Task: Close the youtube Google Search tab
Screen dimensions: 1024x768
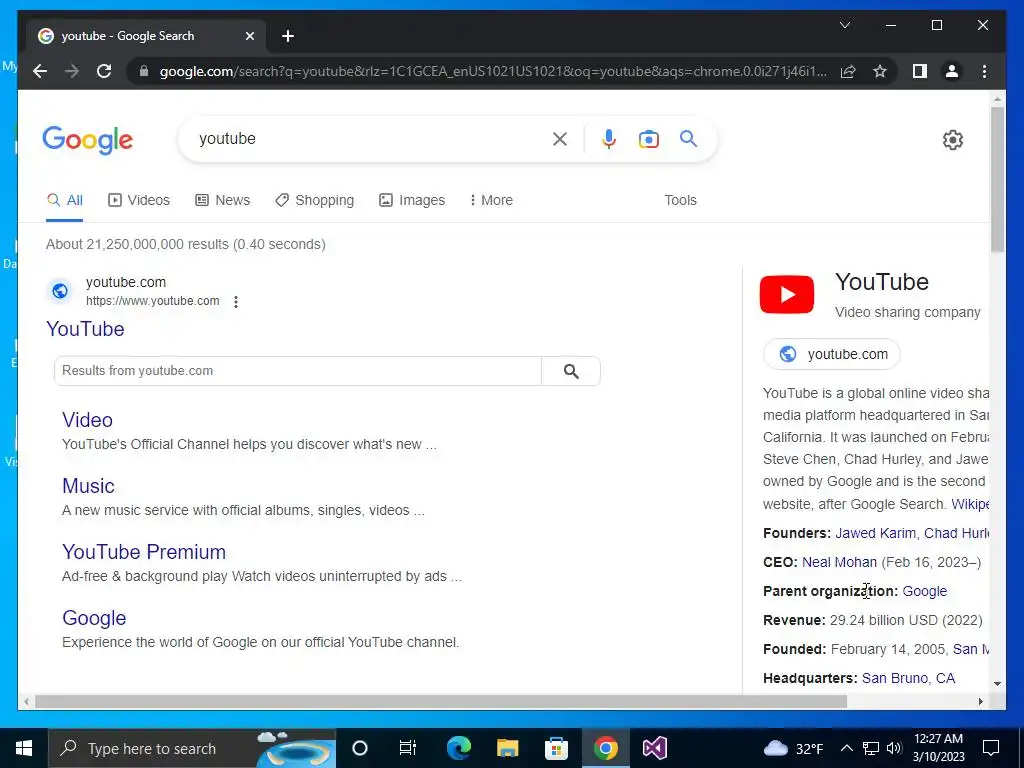Action: tap(249, 36)
